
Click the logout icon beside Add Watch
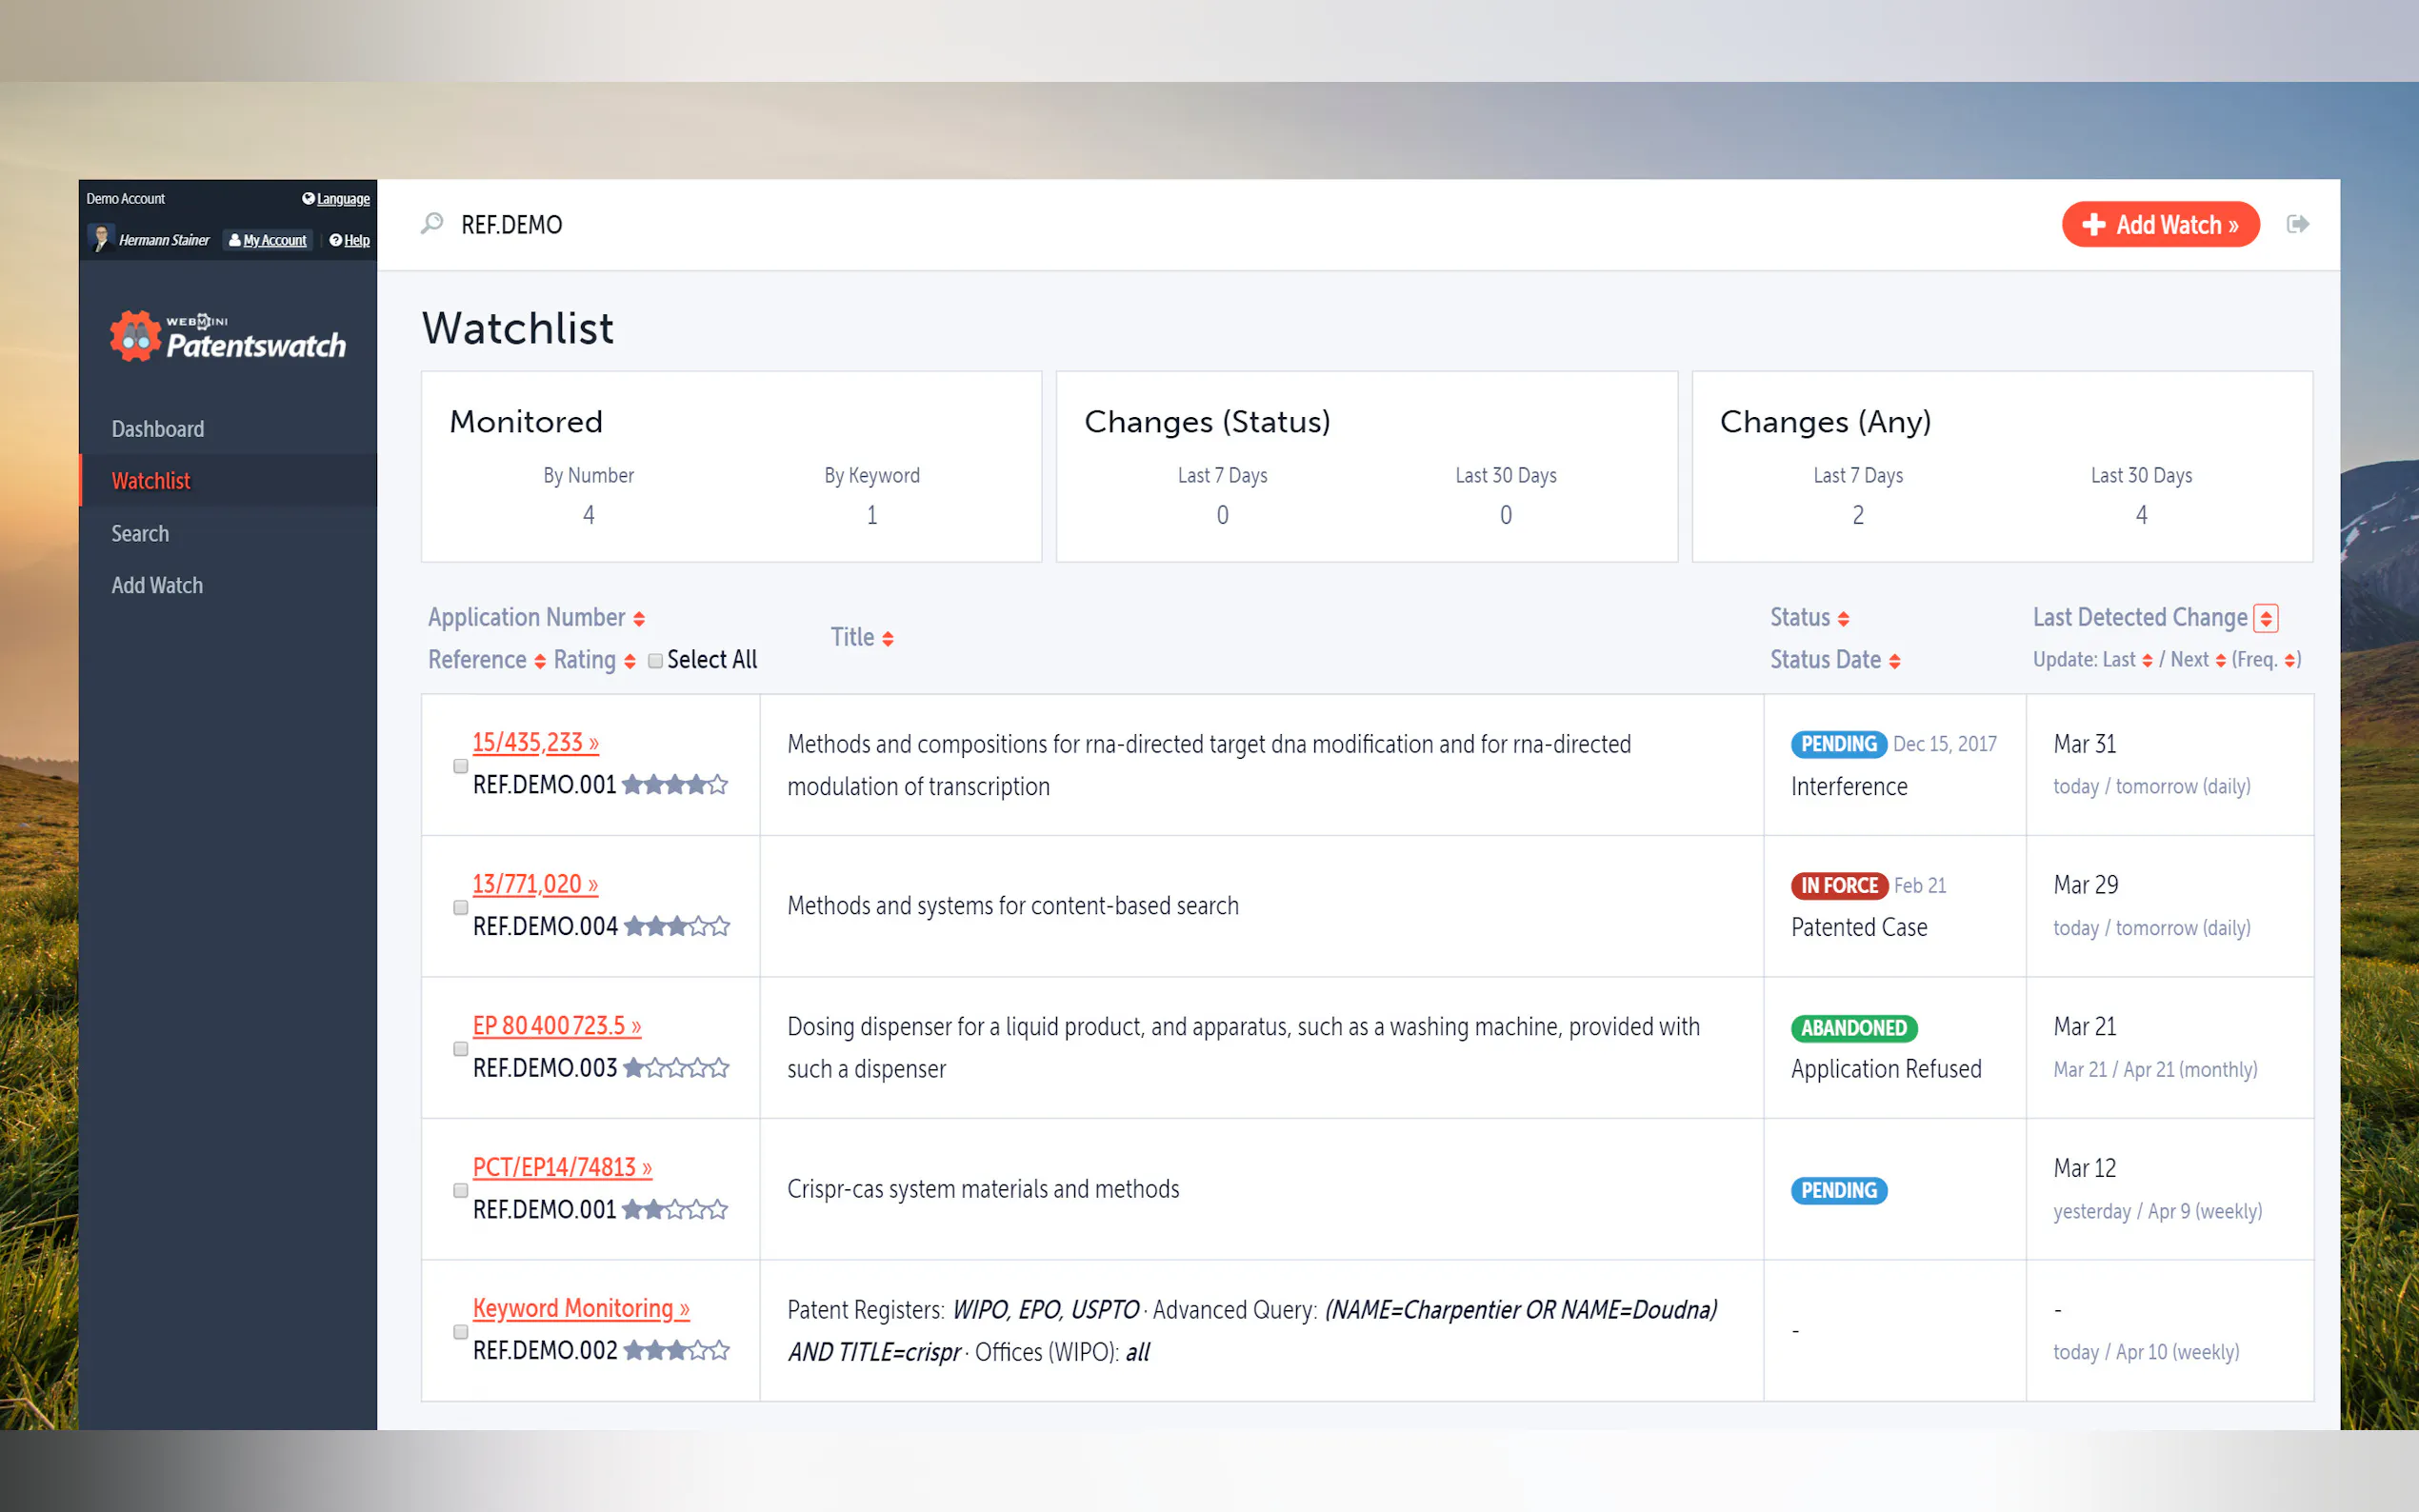point(2297,224)
